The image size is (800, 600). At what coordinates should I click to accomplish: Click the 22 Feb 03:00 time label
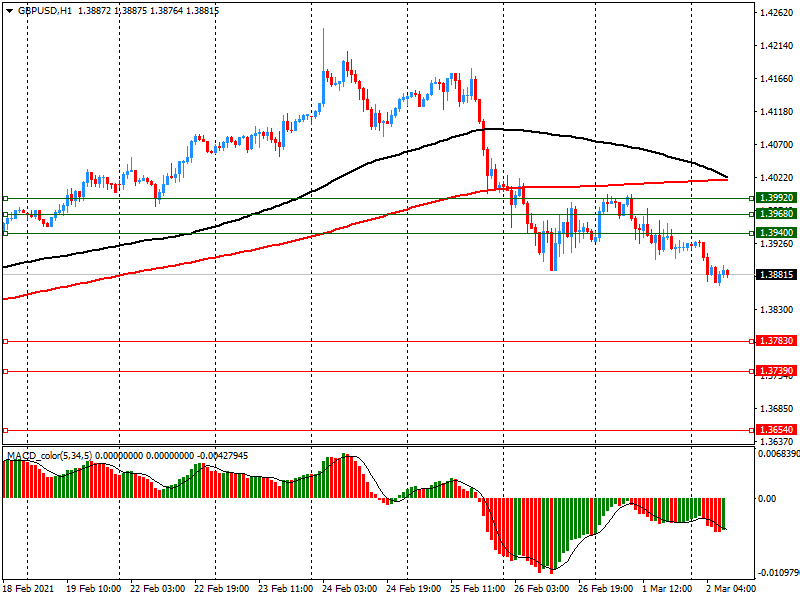click(x=158, y=588)
